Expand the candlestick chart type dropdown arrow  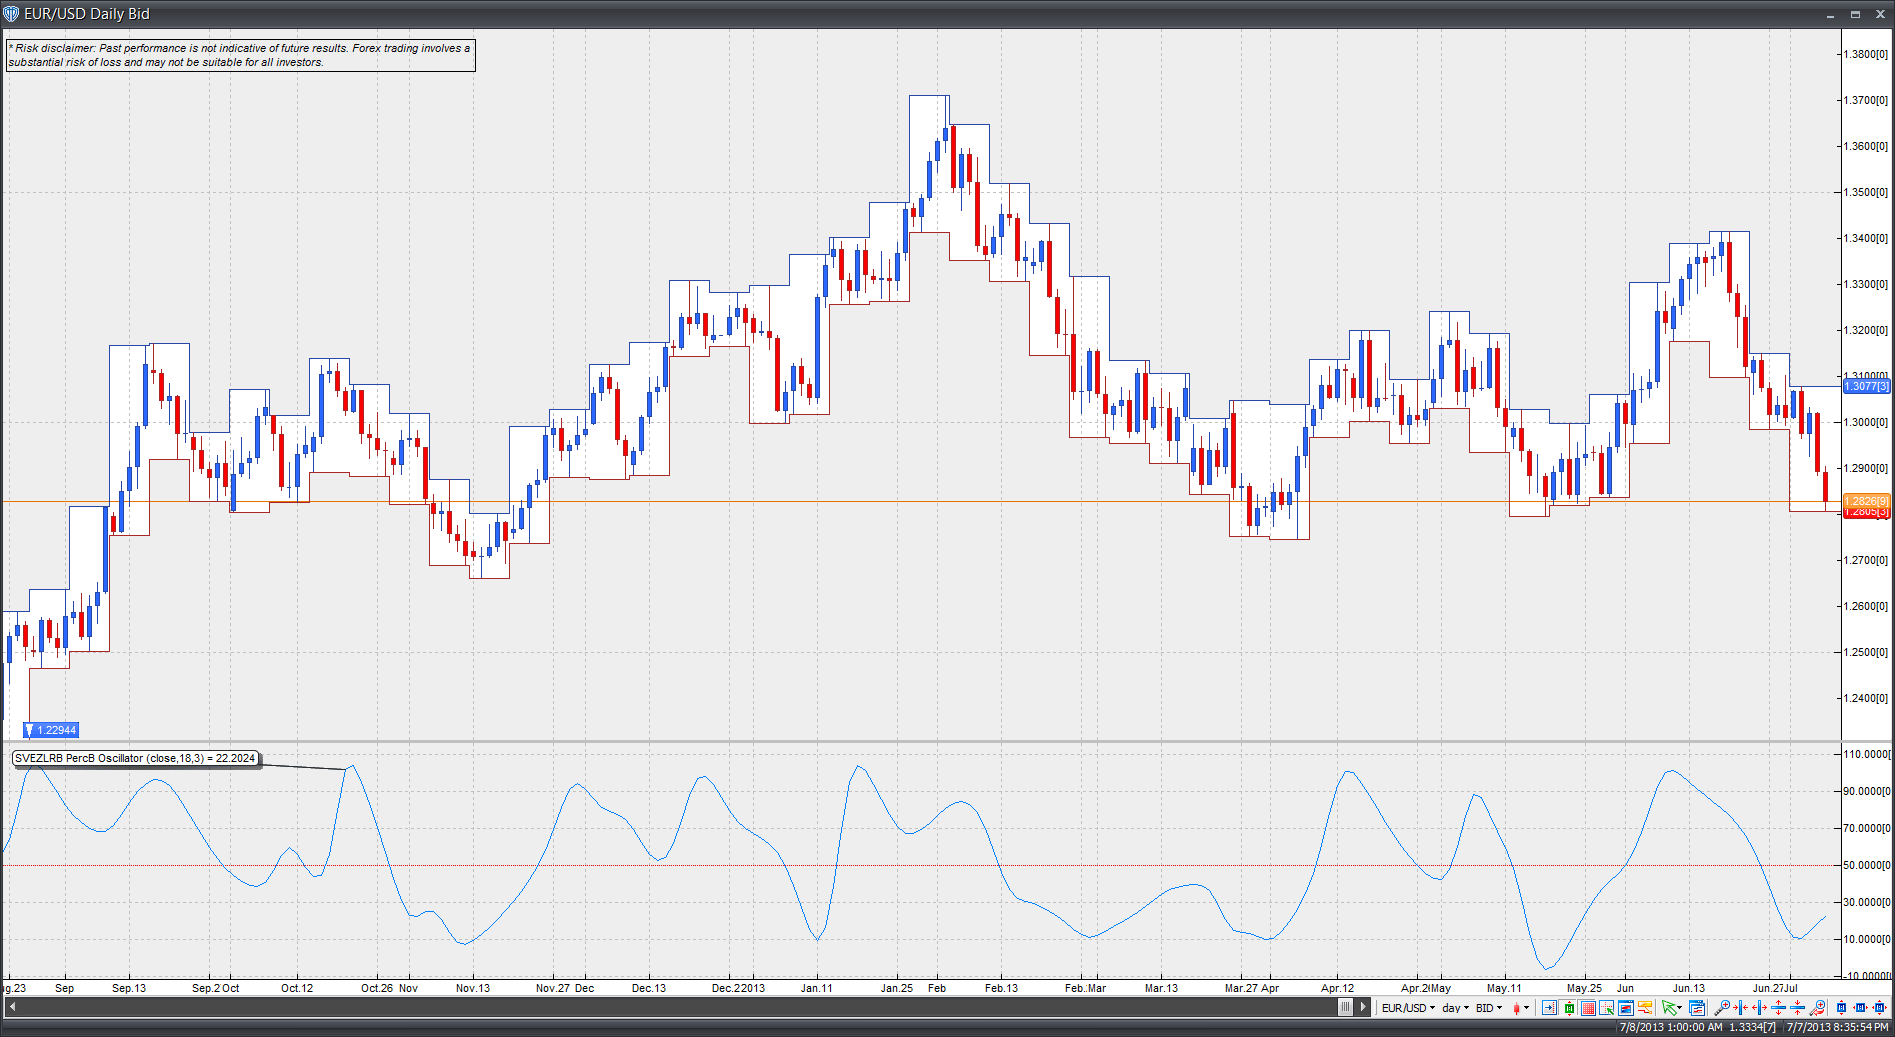click(1527, 1008)
